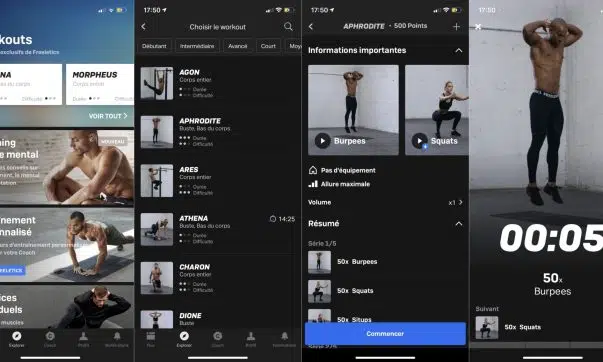Tap the CHARON workout thumbnail
Screen dimensions: 603x362
[x=157, y=278]
